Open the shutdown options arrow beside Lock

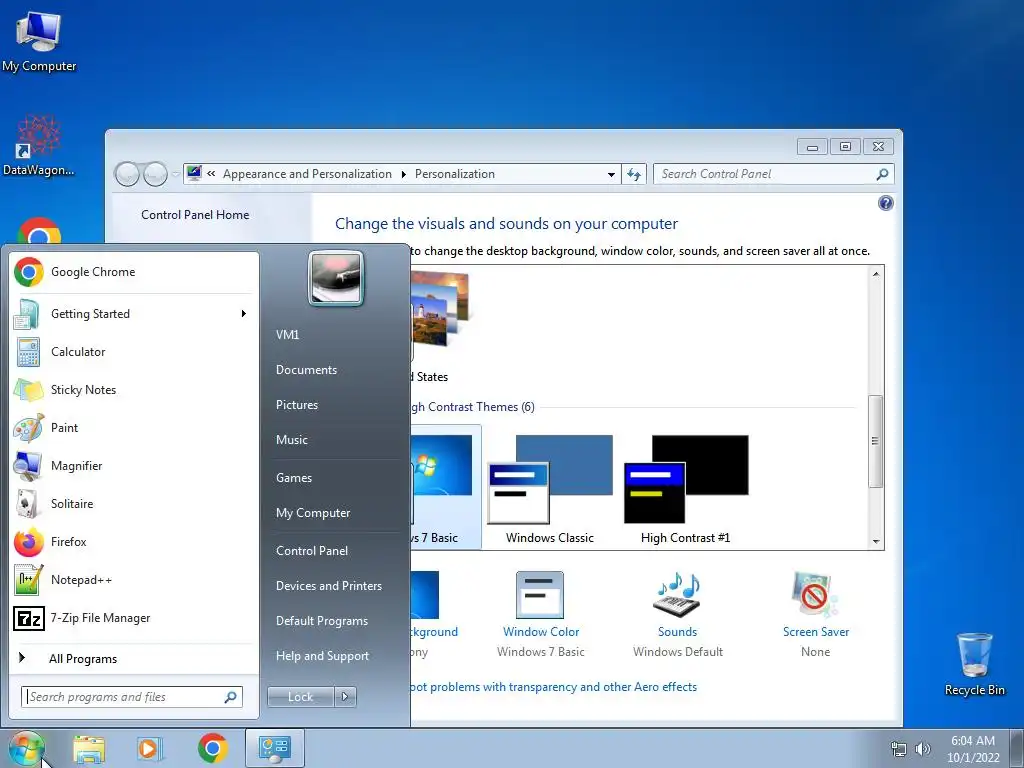(x=345, y=697)
